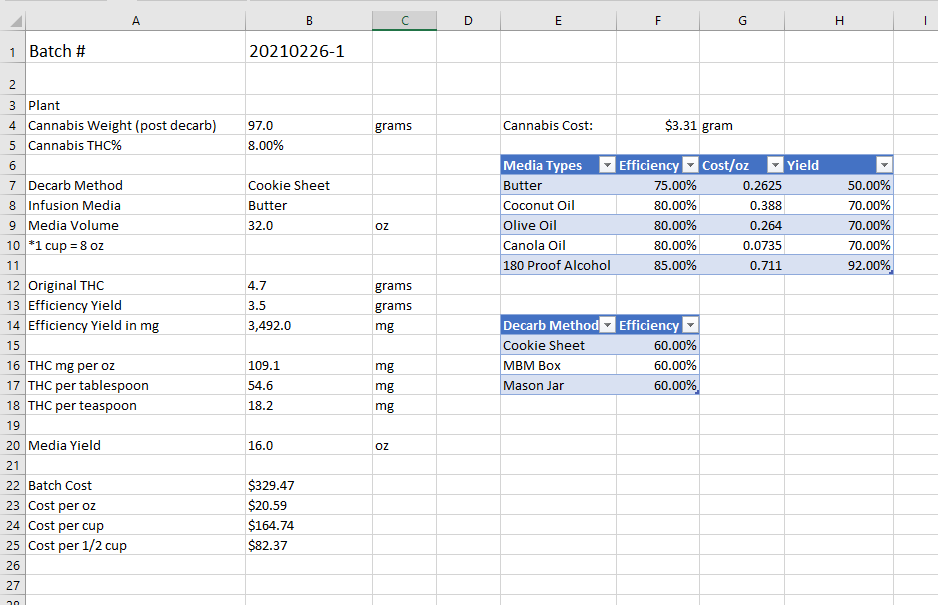Select the Cannabis THC% value 8.00%
The height and width of the screenshot is (605, 938).
[309, 145]
